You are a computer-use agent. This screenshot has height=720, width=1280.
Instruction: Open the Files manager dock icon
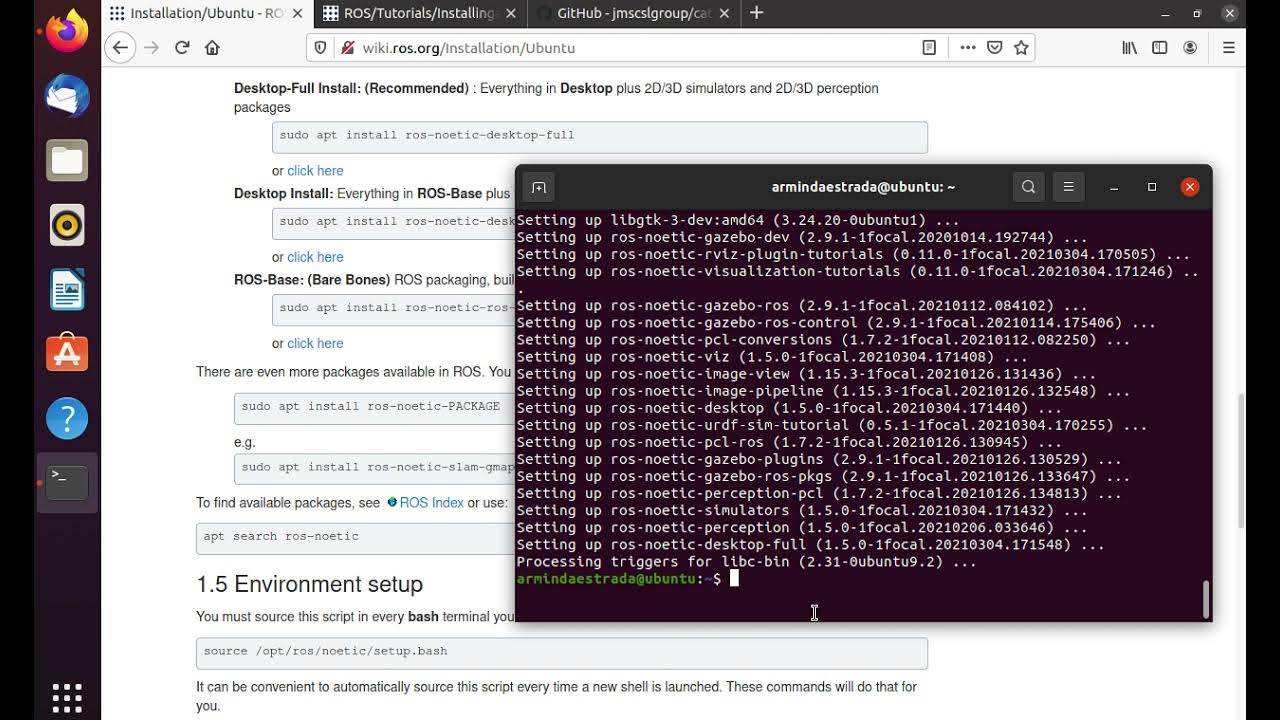67,160
